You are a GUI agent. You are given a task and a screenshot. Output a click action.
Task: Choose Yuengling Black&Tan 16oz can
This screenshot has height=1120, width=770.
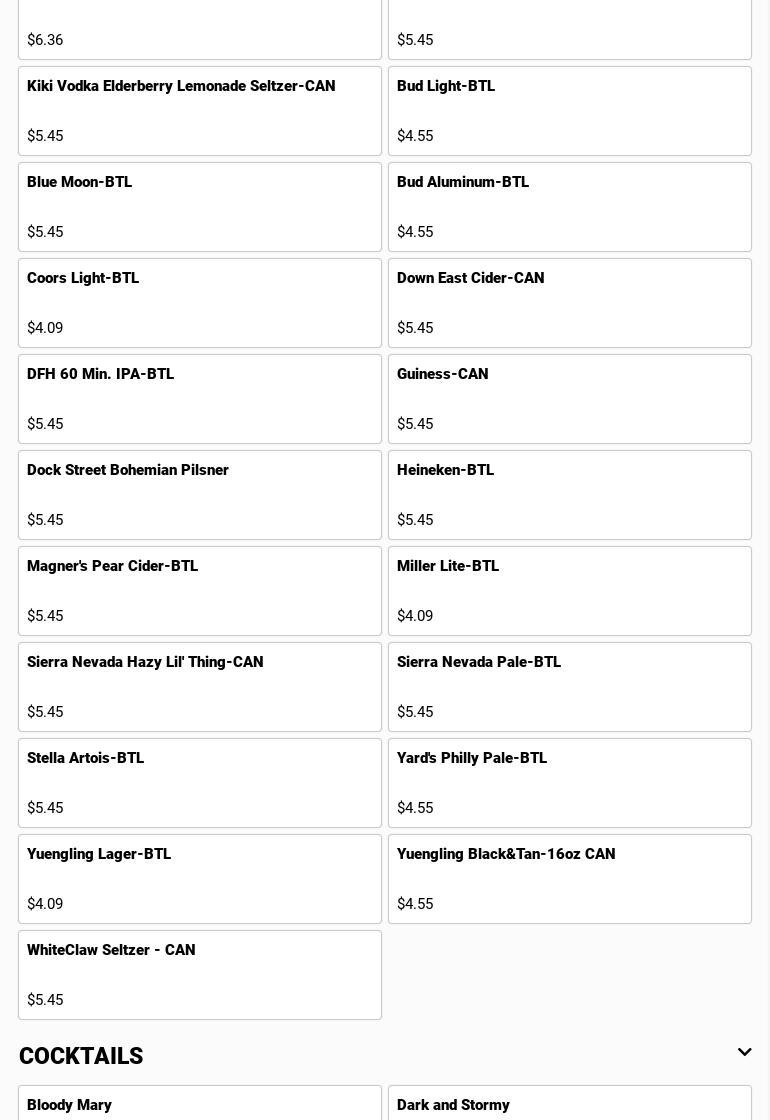coord(570,879)
